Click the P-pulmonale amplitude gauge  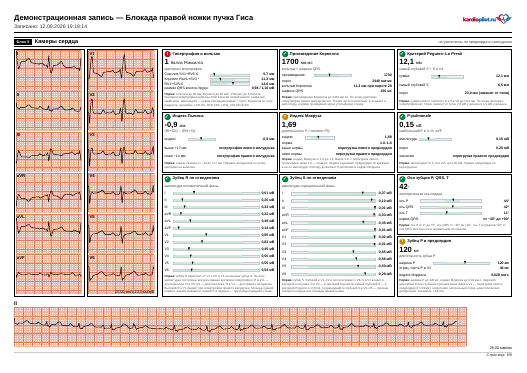point(435,139)
